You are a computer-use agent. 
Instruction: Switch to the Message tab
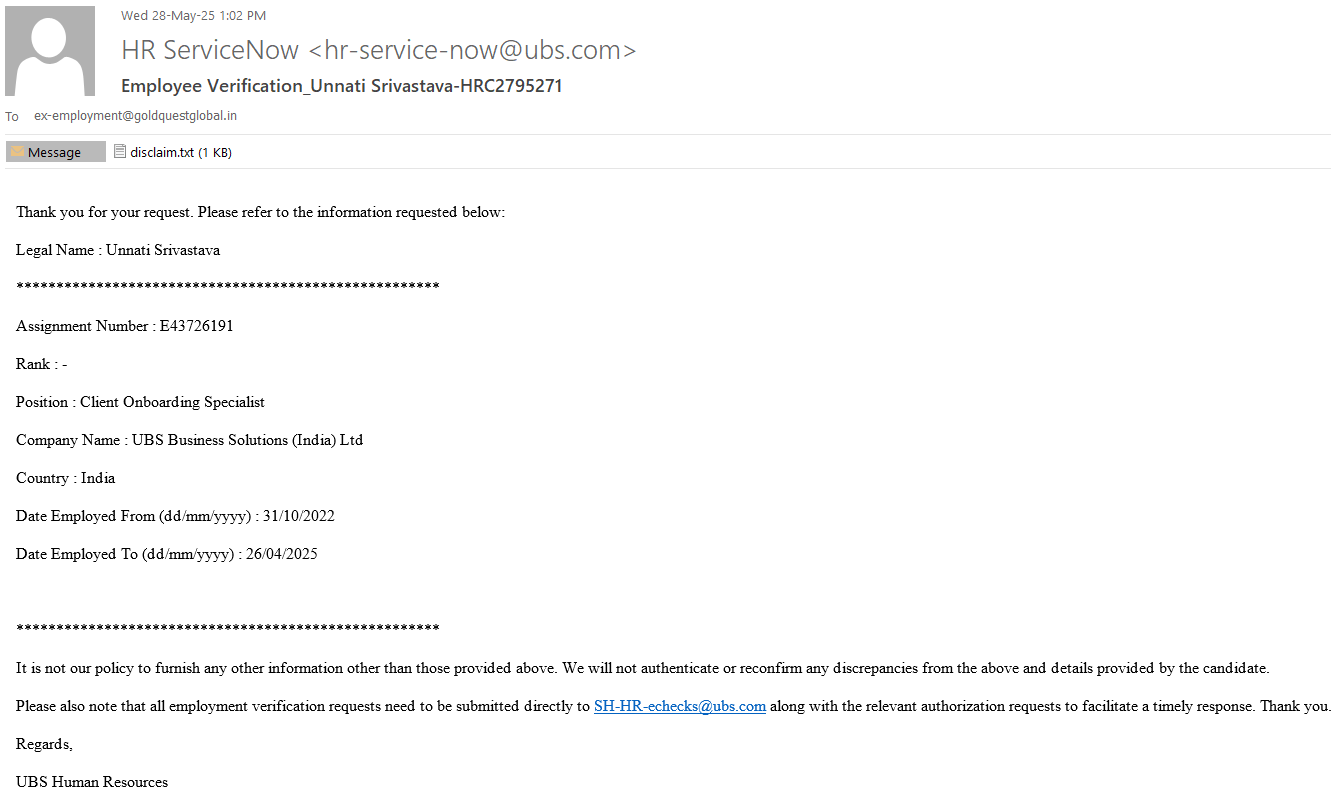55,152
